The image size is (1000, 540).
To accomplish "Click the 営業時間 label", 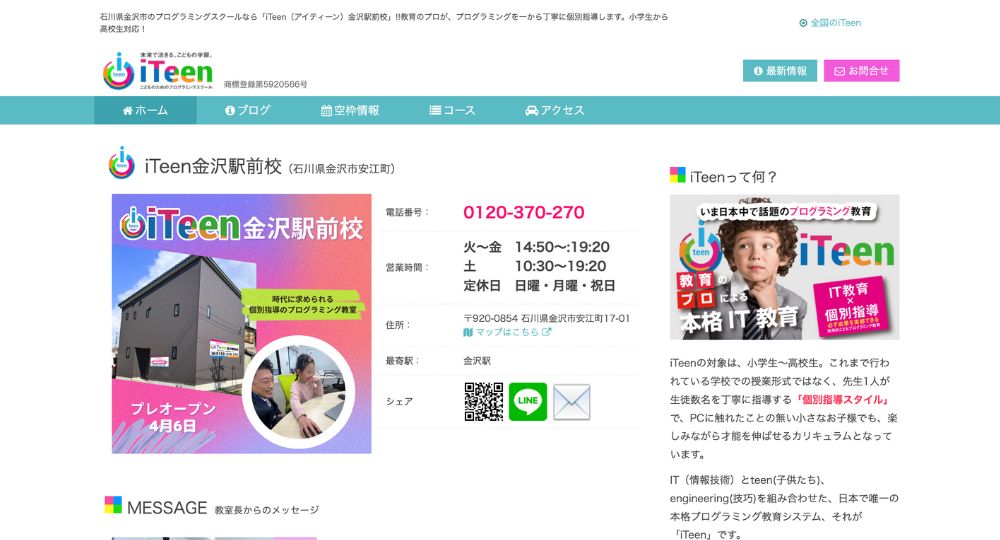I will click(407, 267).
